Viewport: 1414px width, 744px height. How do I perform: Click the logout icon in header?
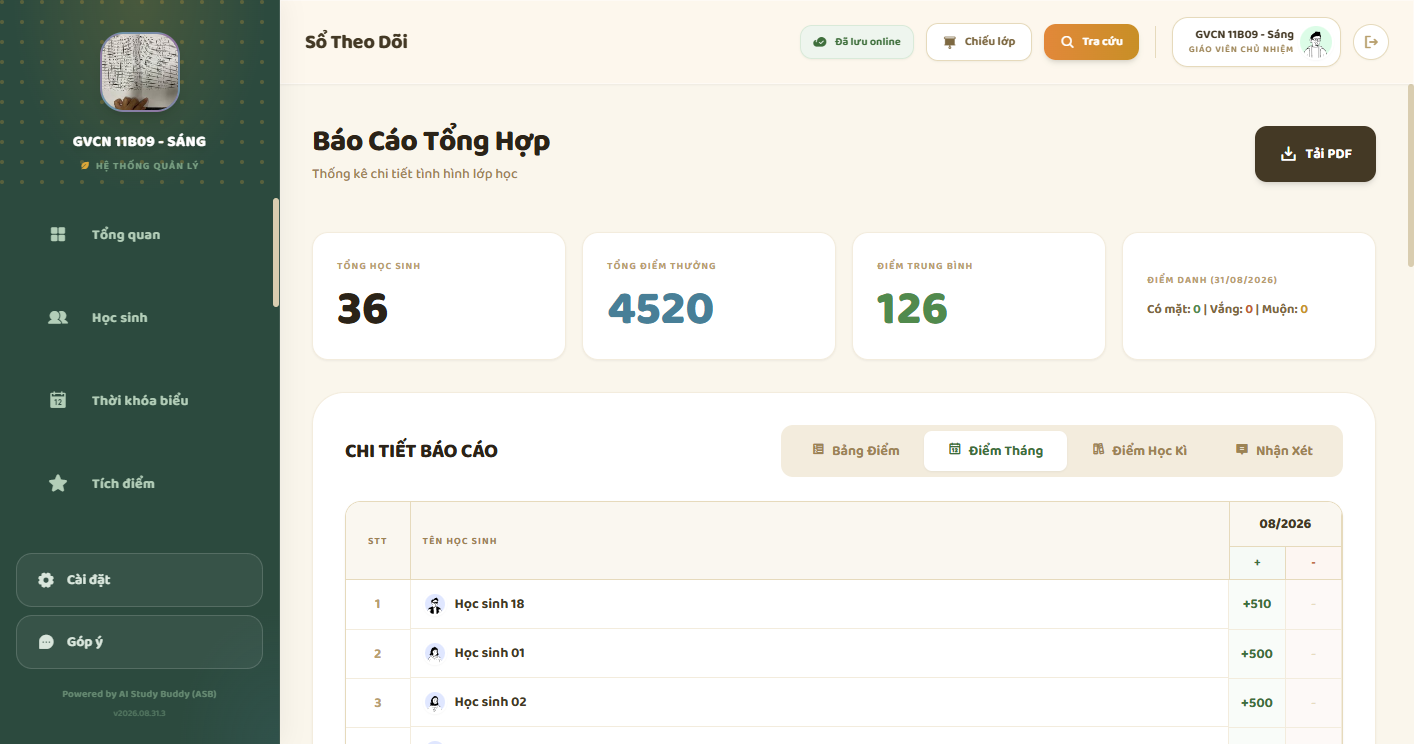(1371, 42)
